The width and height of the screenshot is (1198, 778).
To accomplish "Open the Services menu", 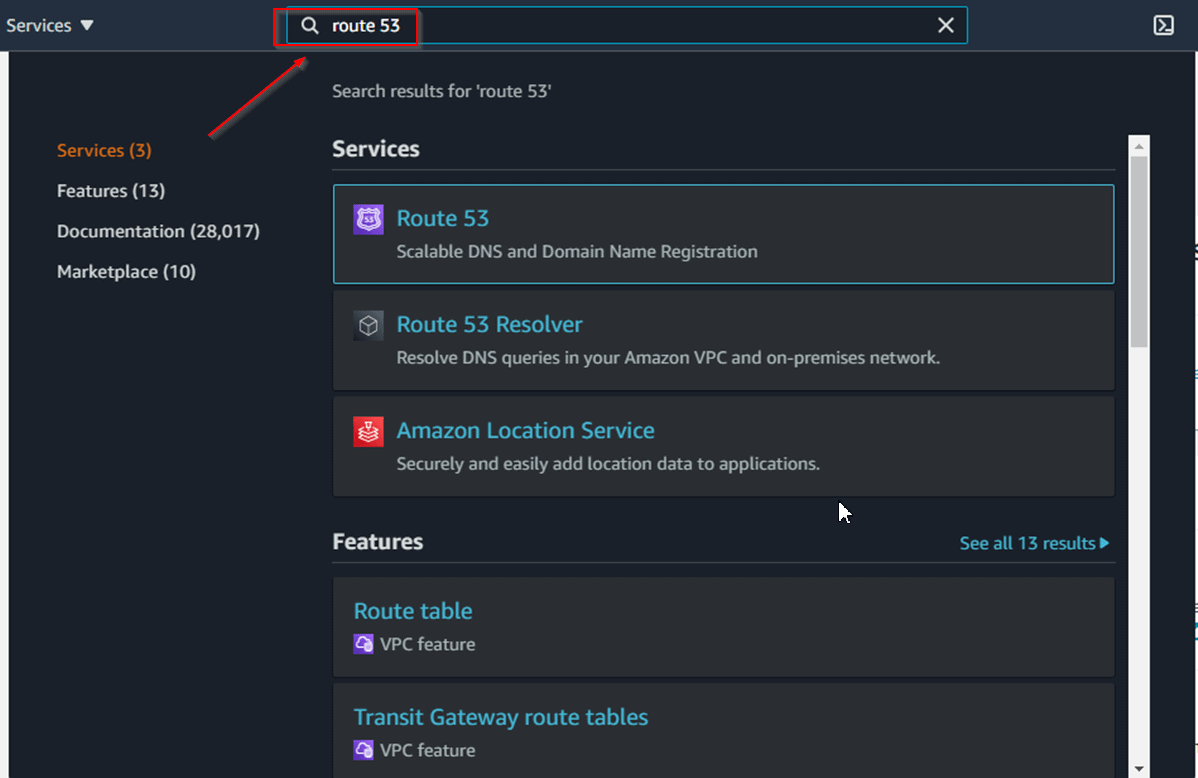I will pyautogui.click(x=36, y=25).
